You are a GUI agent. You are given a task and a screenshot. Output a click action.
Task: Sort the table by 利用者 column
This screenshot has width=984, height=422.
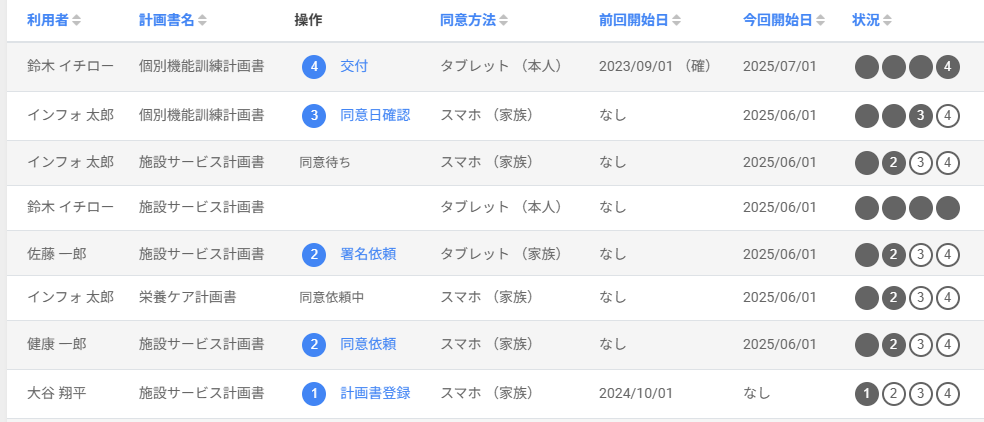54,20
